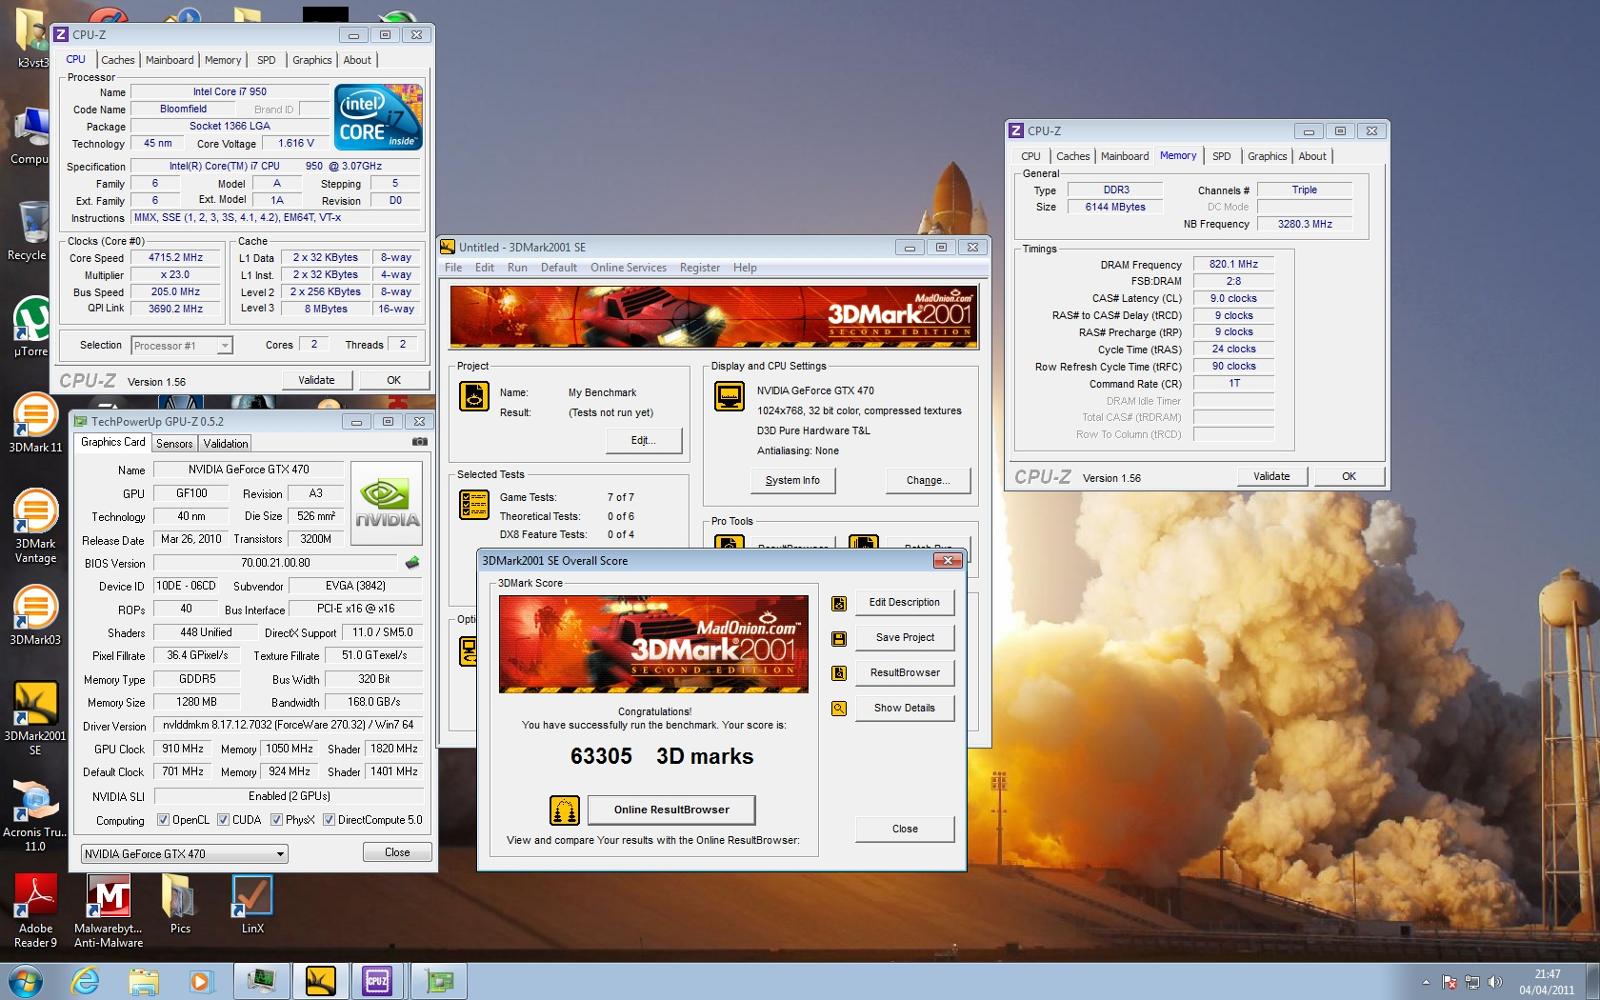Click the Show Details magnifier icon

tap(839, 708)
